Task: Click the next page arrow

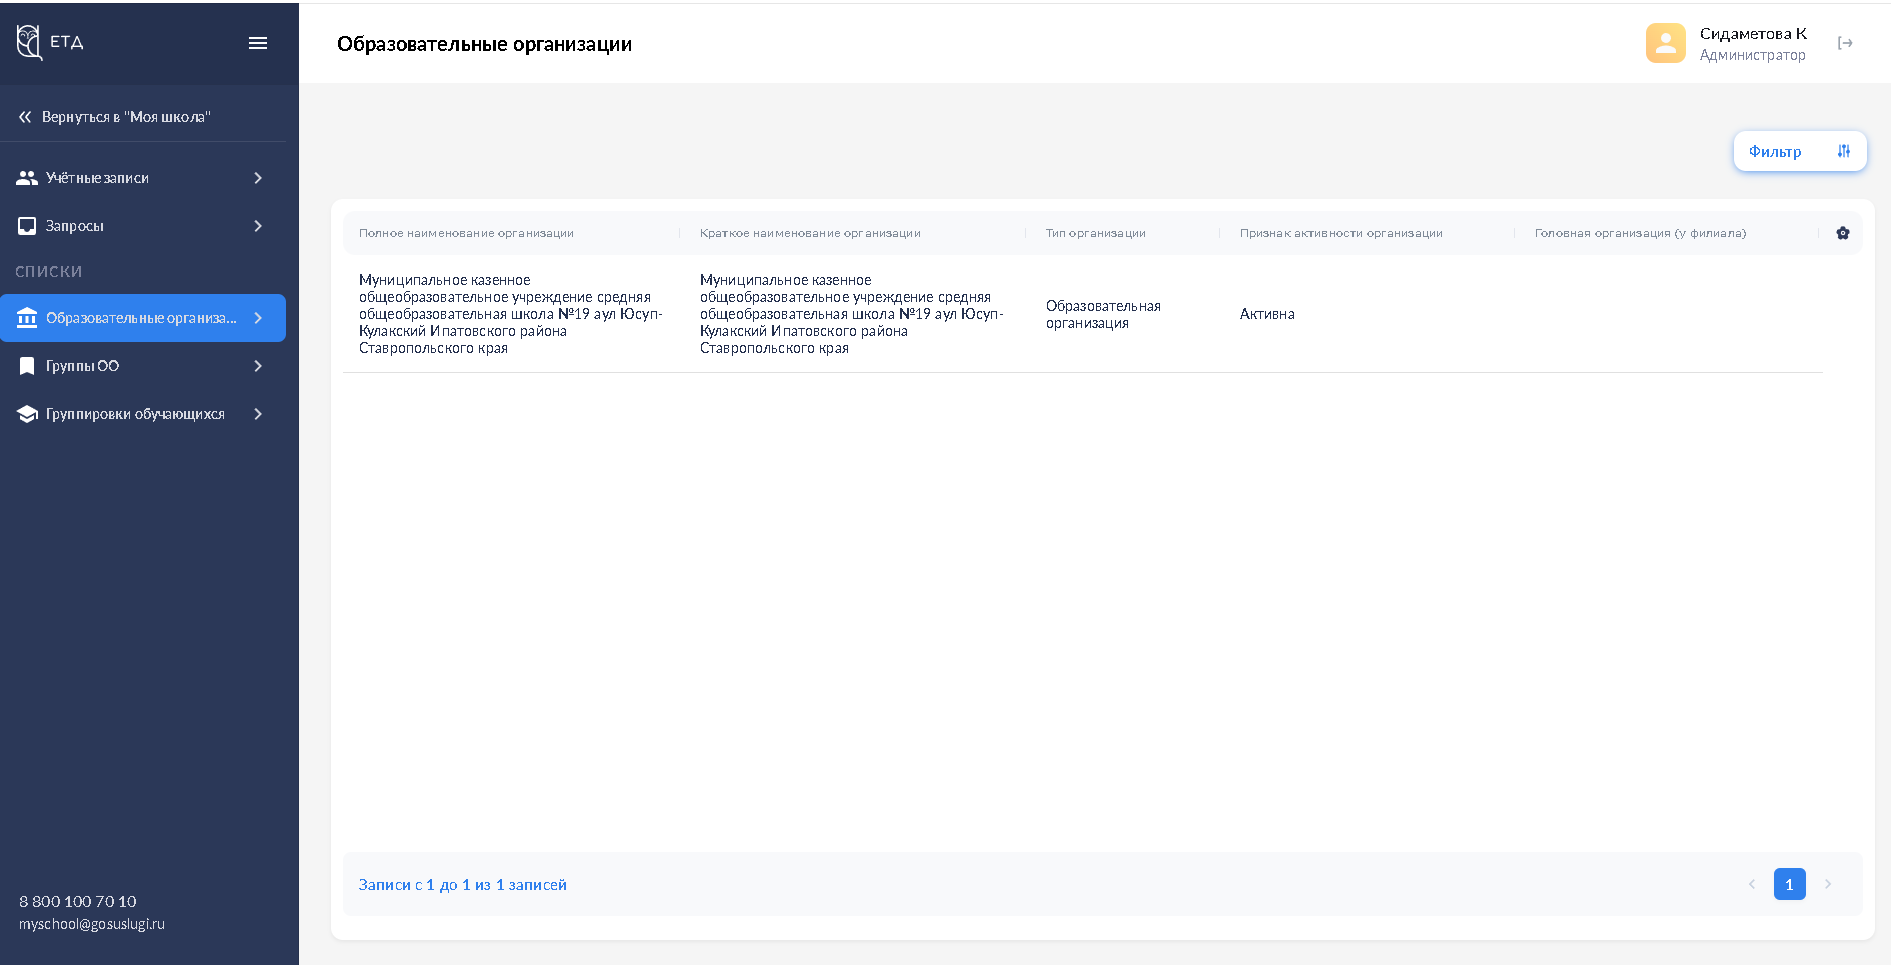Action: click(x=1827, y=884)
